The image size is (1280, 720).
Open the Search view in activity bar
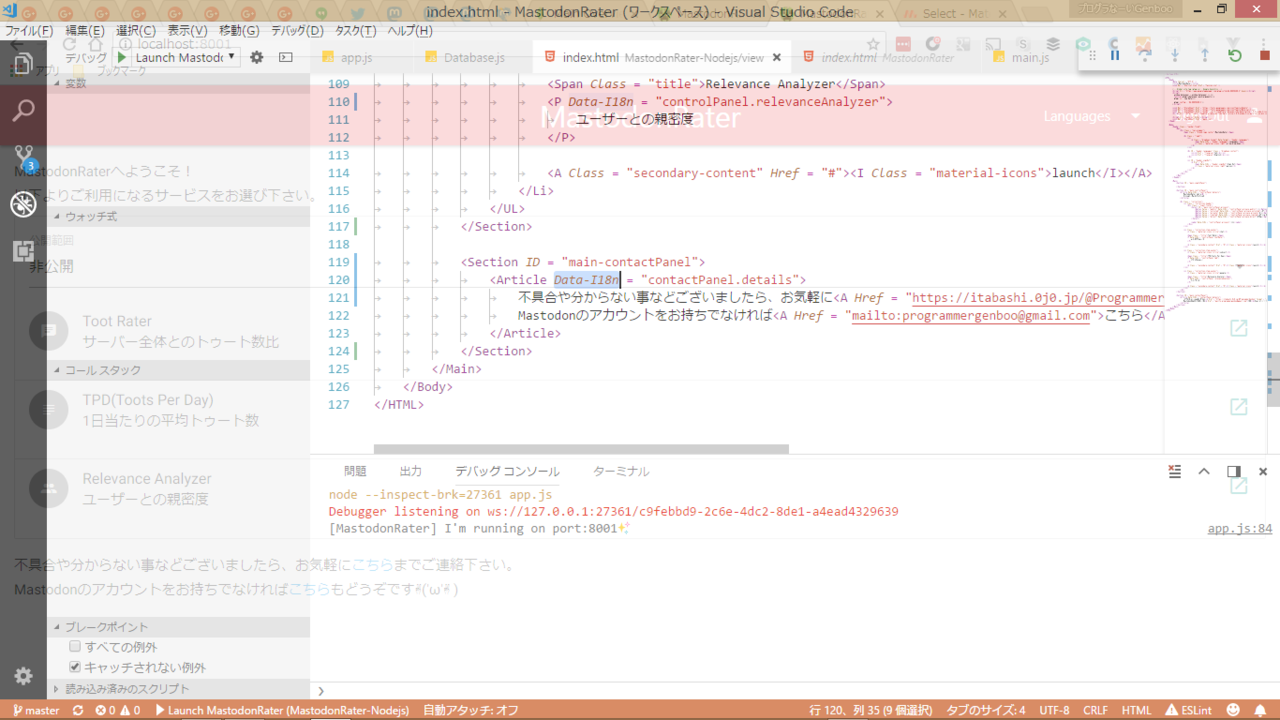tap(23, 110)
